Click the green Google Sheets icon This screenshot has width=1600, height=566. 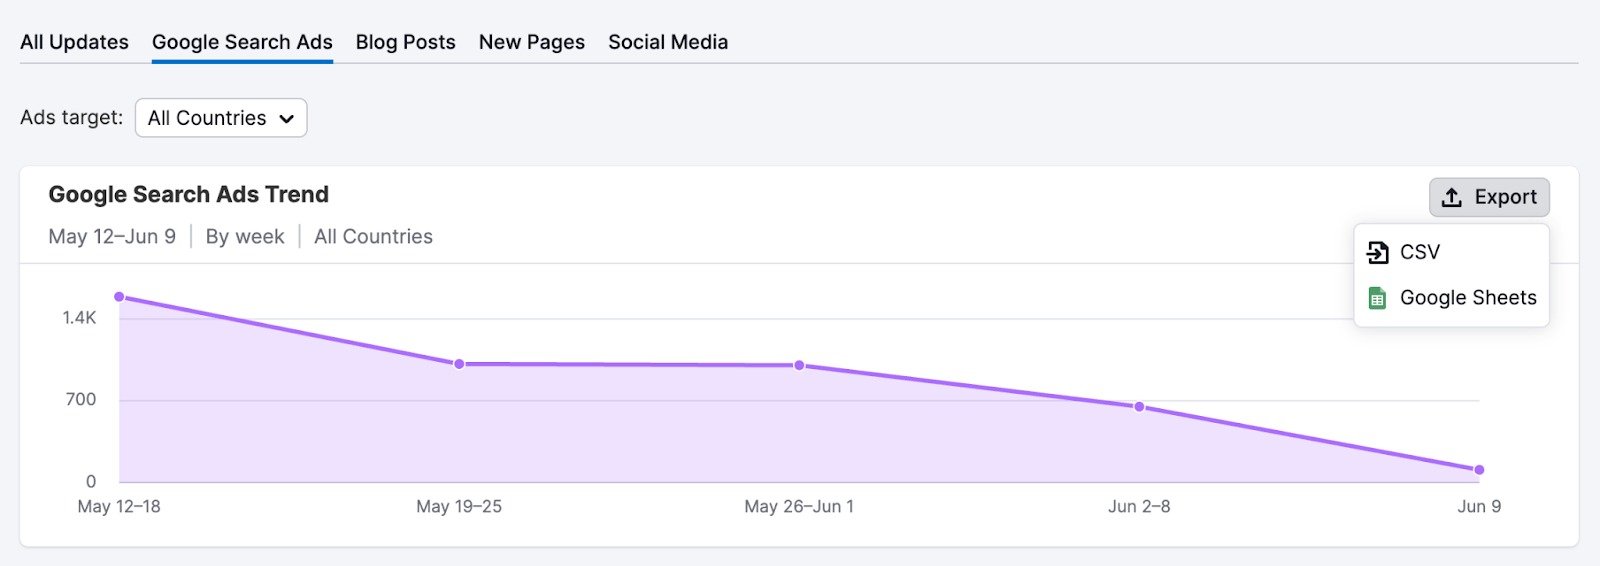(1377, 298)
